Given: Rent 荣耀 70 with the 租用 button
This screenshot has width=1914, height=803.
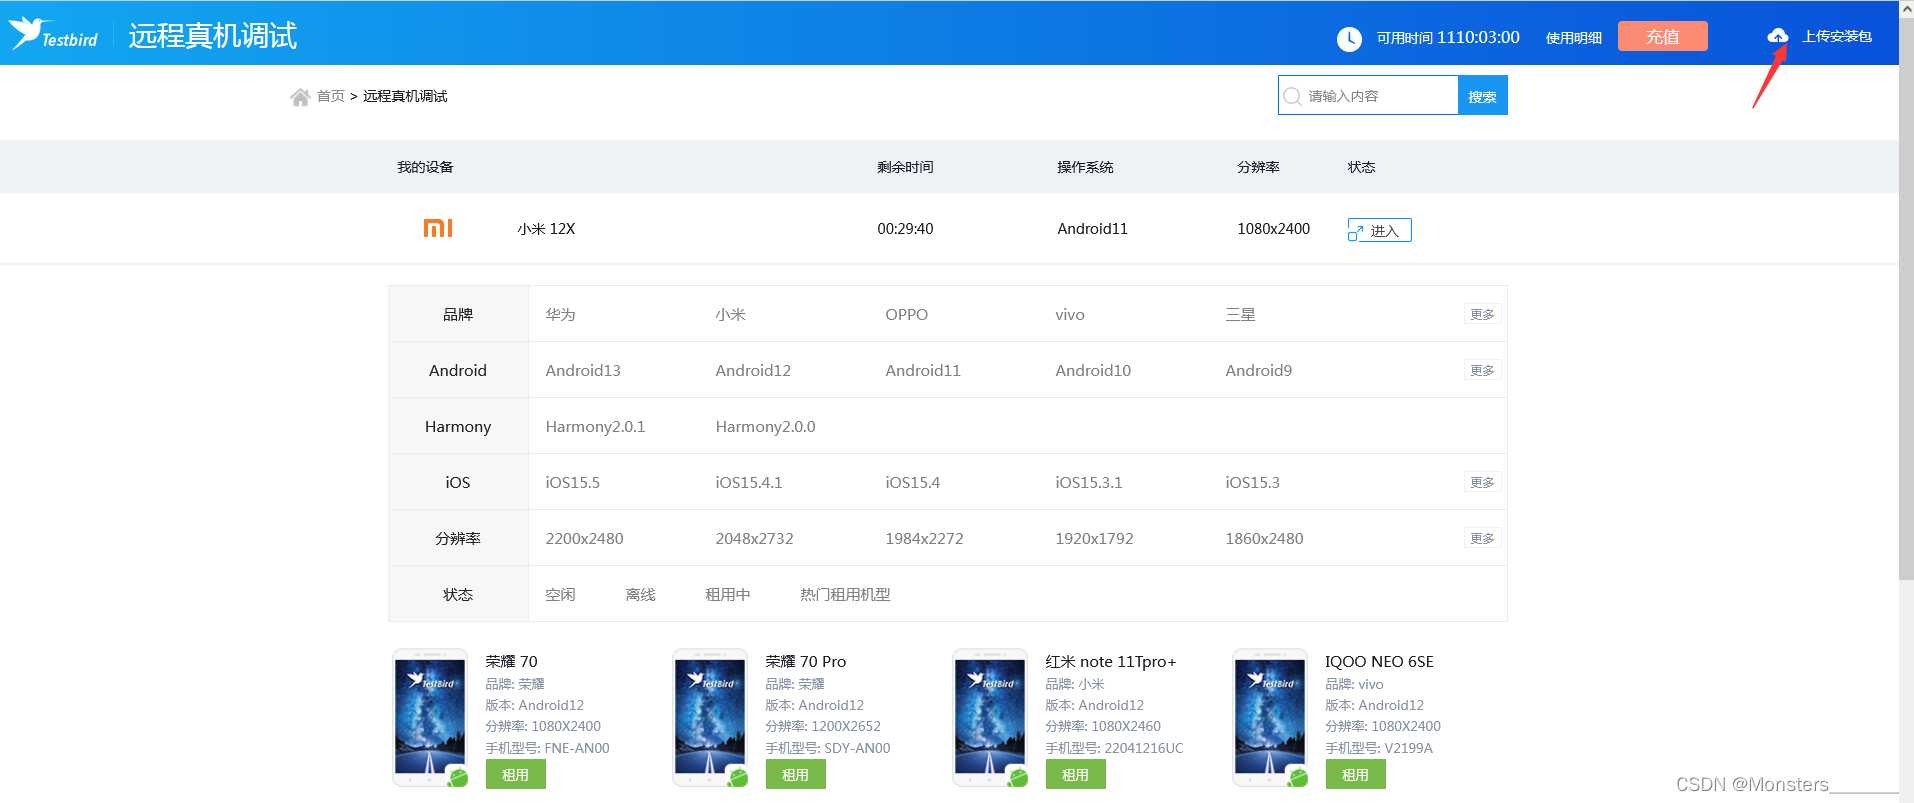Looking at the screenshot, I should point(515,774).
